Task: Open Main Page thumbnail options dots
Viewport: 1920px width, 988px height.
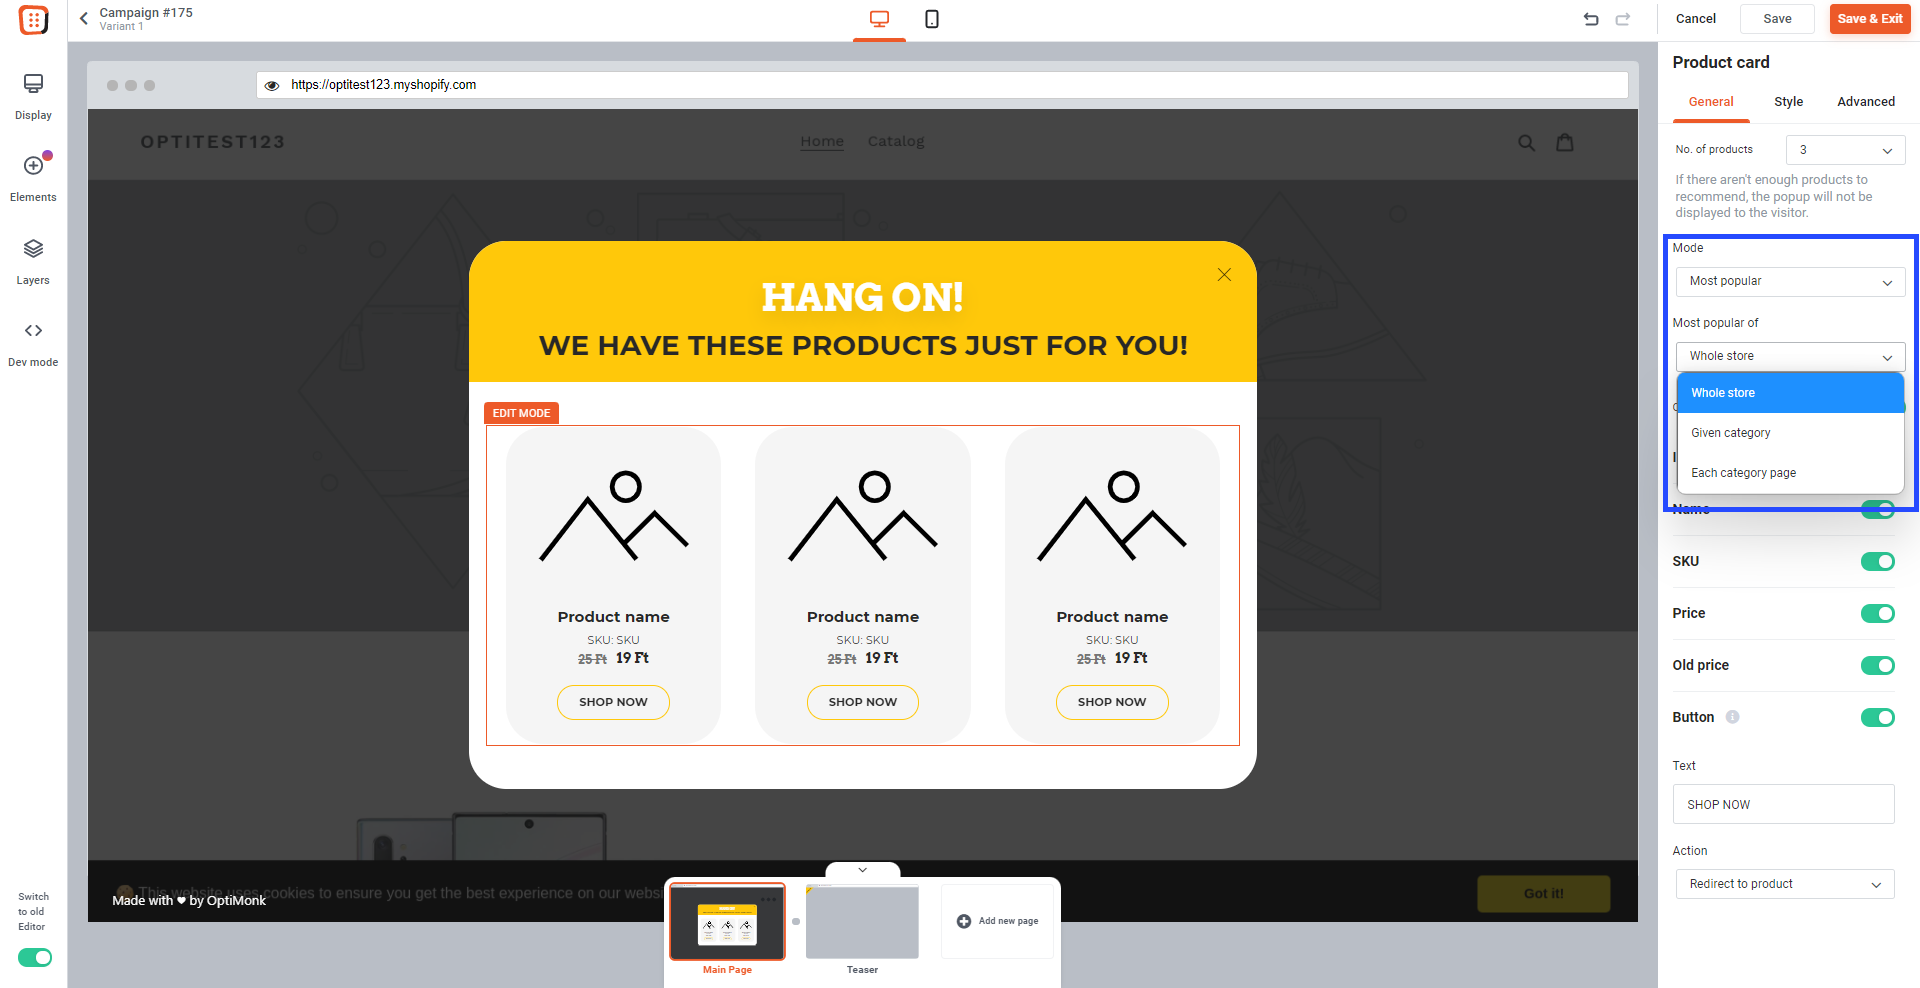Action: [768, 899]
